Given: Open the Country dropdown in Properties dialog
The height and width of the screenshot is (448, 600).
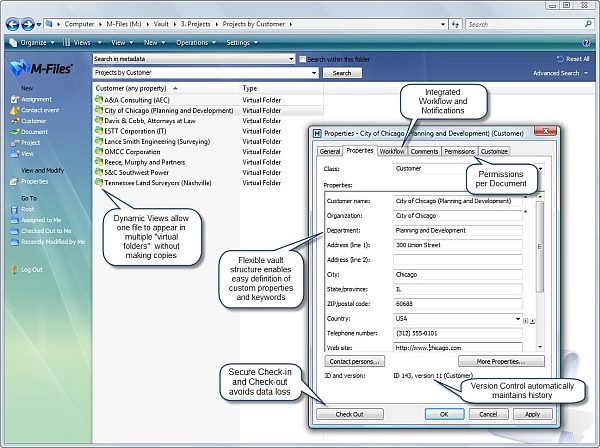Looking at the screenshot, I should pos(518,319).
